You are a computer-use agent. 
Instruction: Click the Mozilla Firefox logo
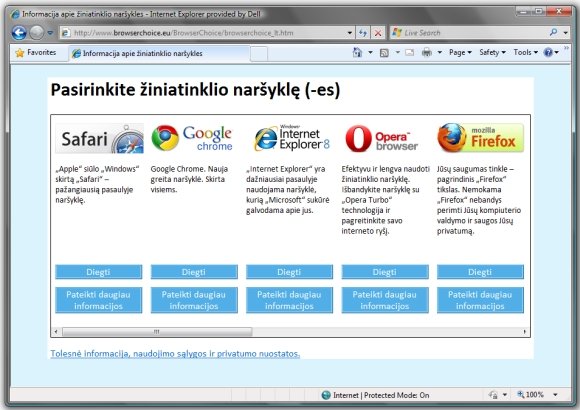[480, 138]
